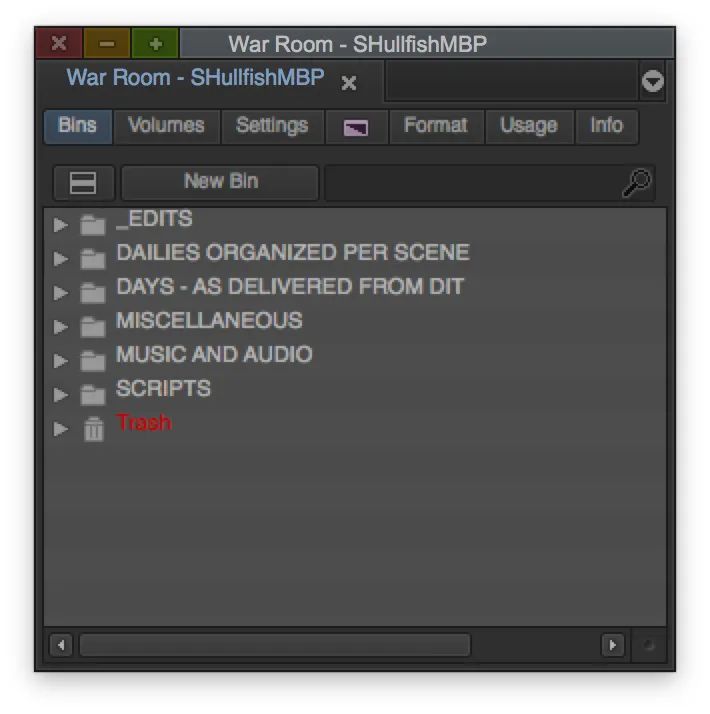
Task: Open the Settings tab
Action: 271,126
